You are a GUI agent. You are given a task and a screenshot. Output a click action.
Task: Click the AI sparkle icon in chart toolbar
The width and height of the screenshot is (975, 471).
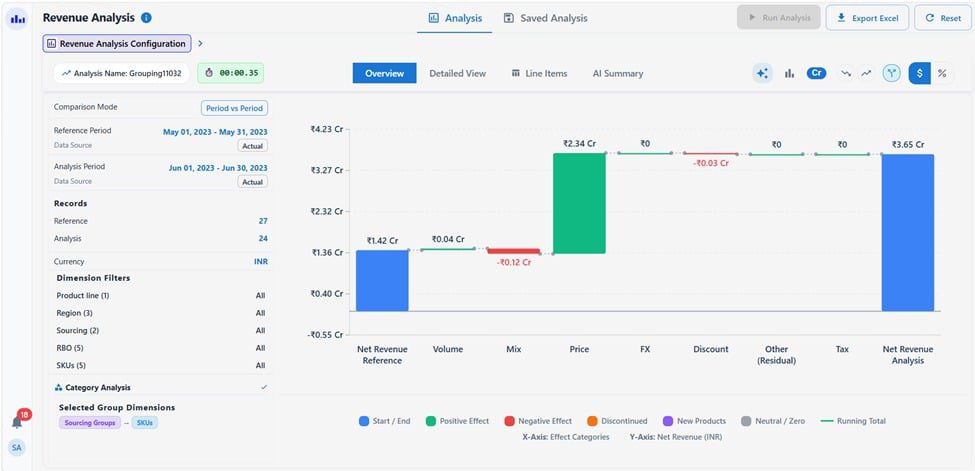pos(763,73)
